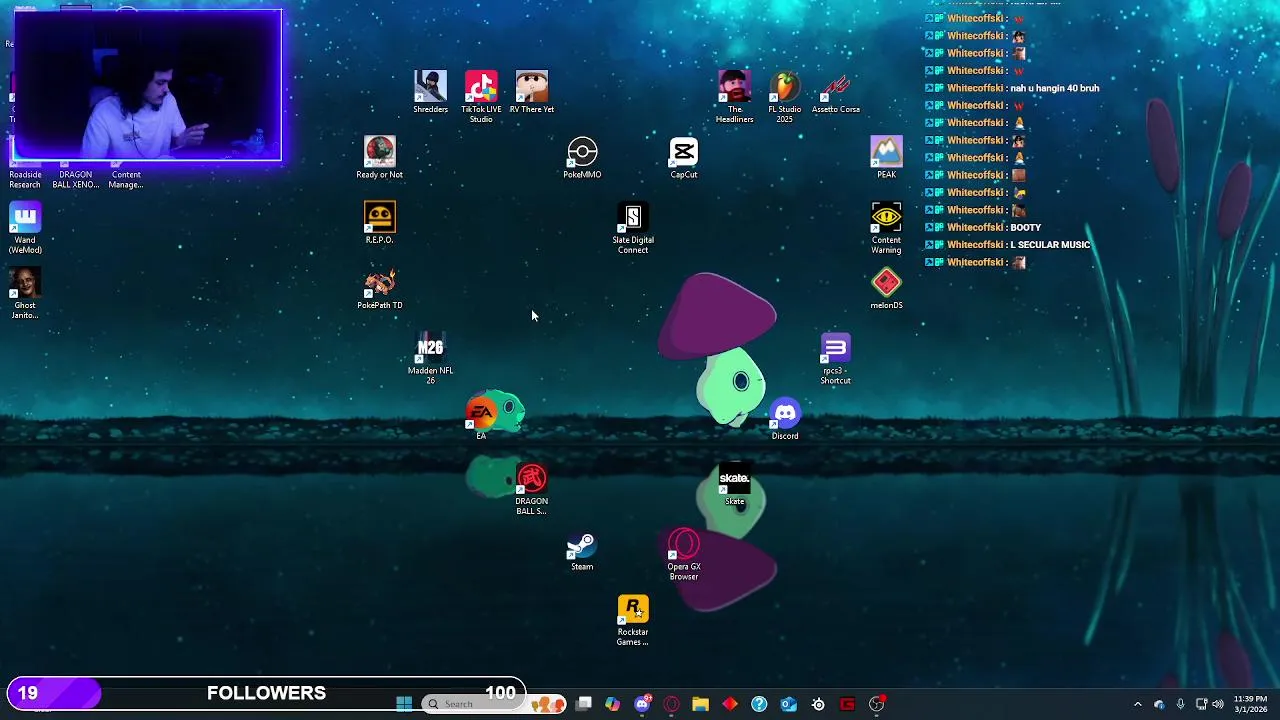Click the red diamond taskbar icon
Screen dimensions: 1280x720
coord(730,704)
